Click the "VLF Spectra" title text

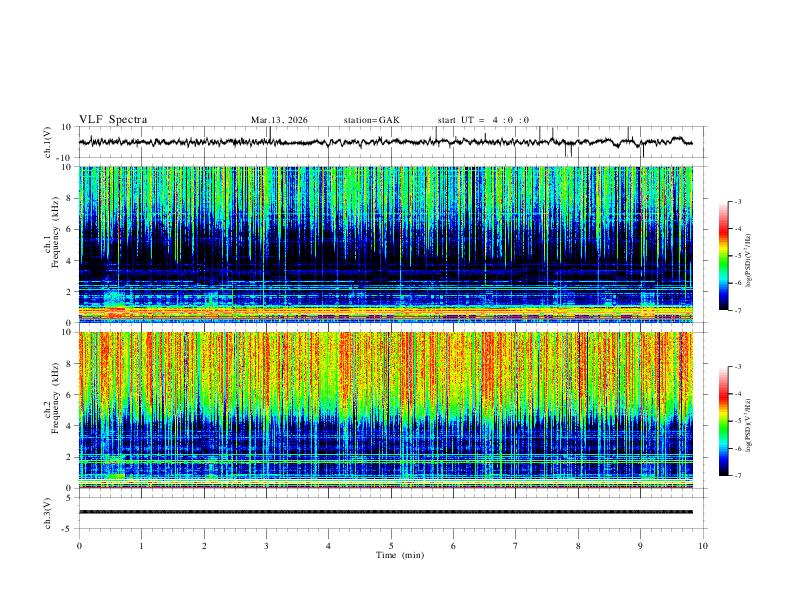(113, 120)
